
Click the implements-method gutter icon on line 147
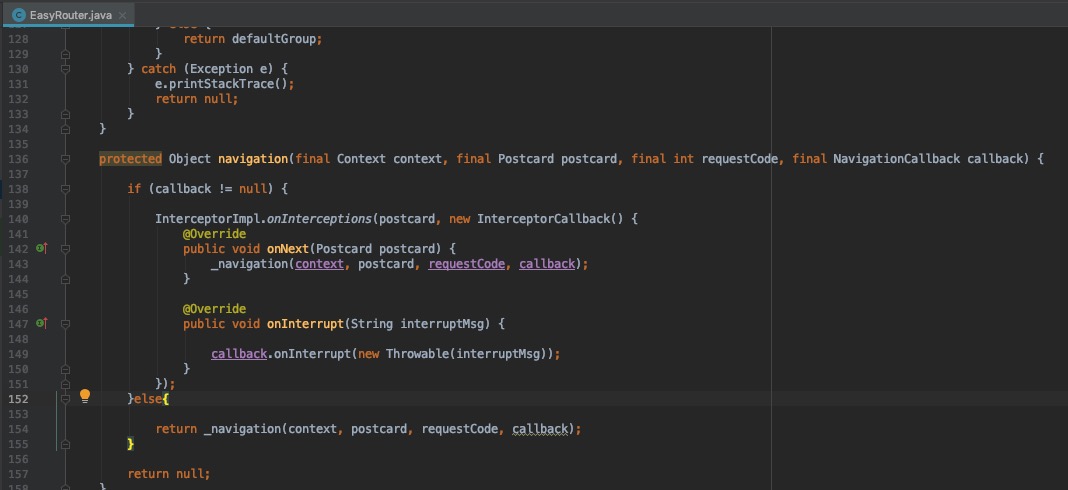click(42, 324)
